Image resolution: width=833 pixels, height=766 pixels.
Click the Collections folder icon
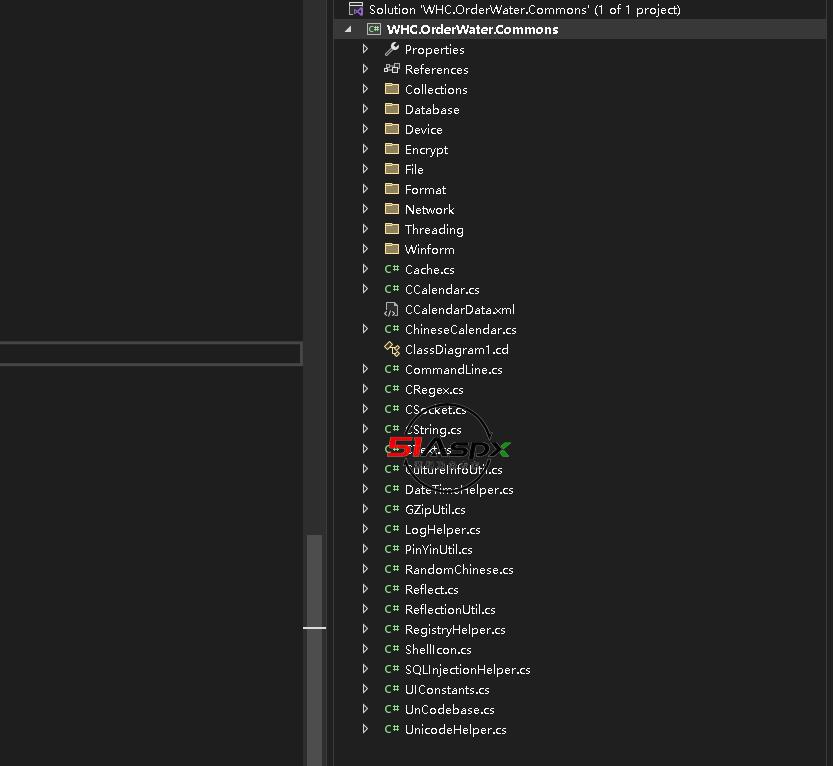392,89
